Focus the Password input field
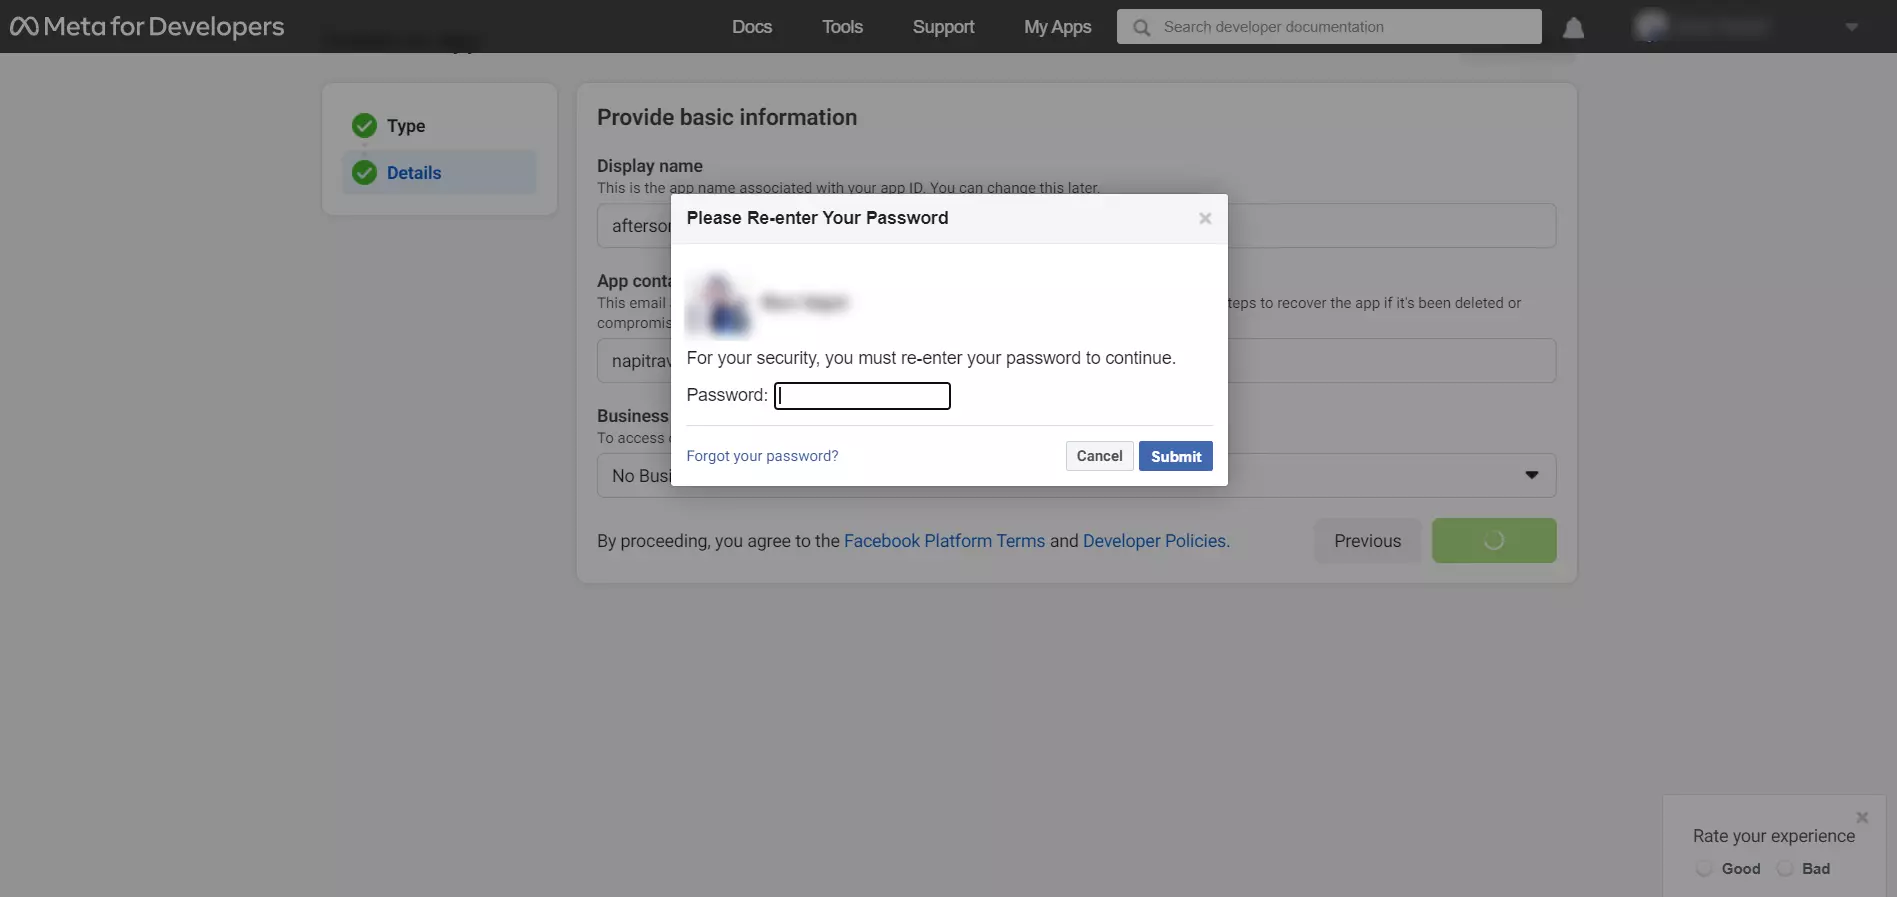The width and height of the screenshot is (1897, 897). pyautogui.click(x=862, y=396)
